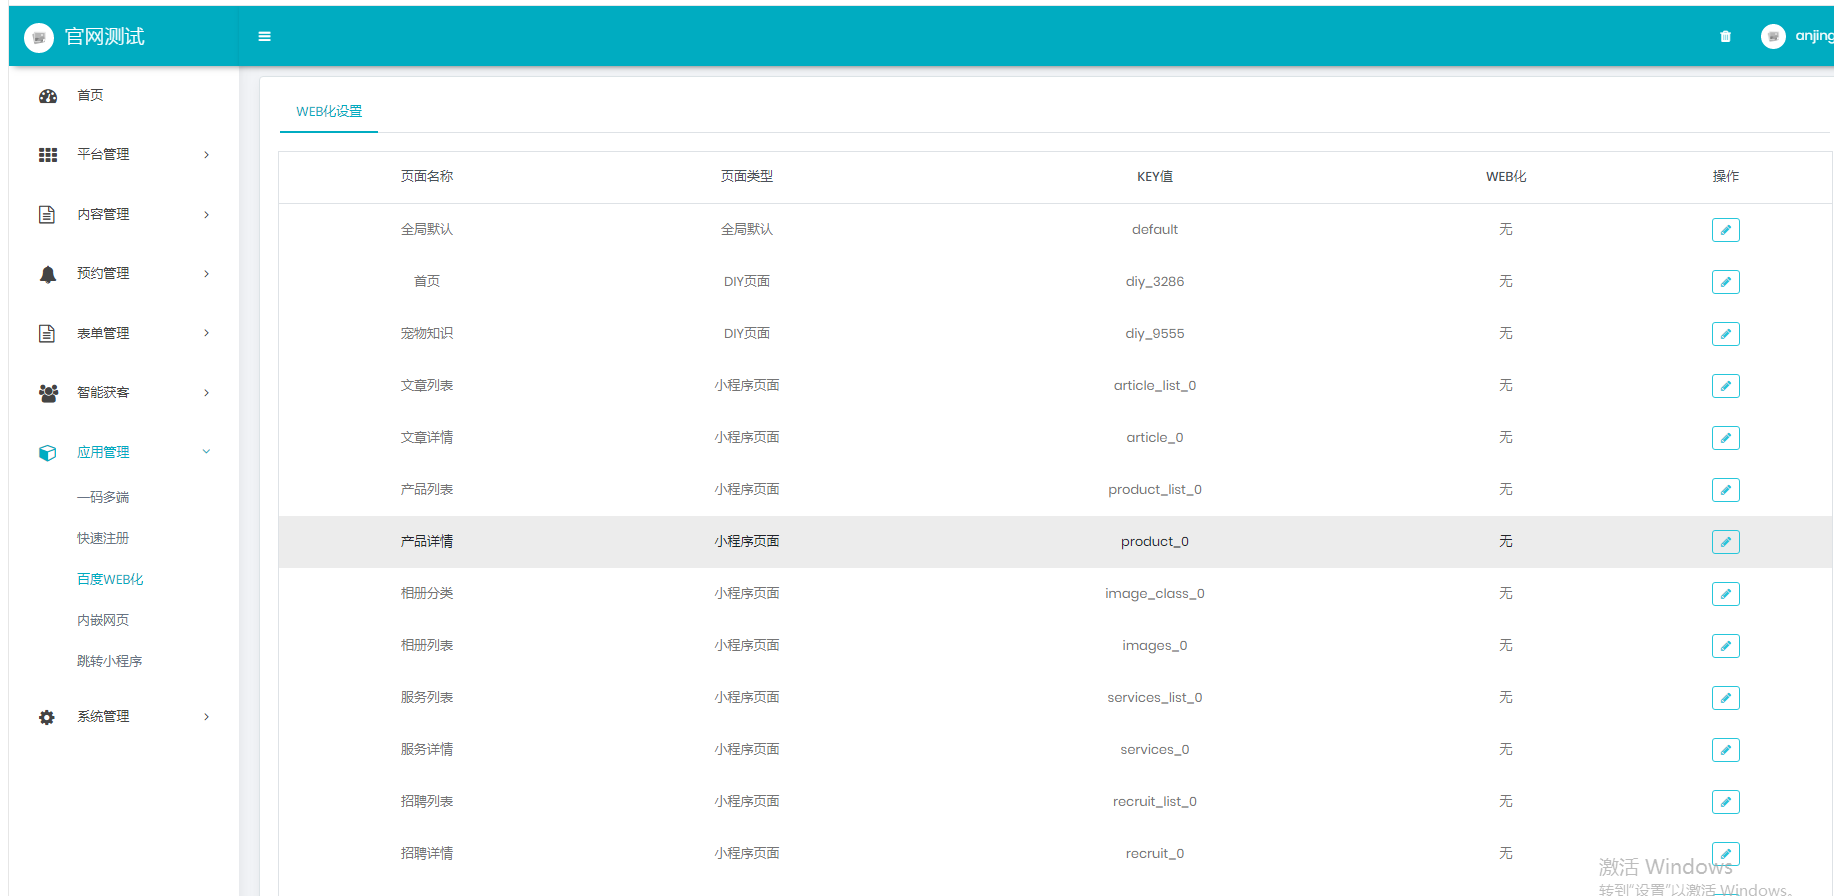Click the image_class_0 key value
This screenshot has width=1834, height=896.
(1155, 594)
